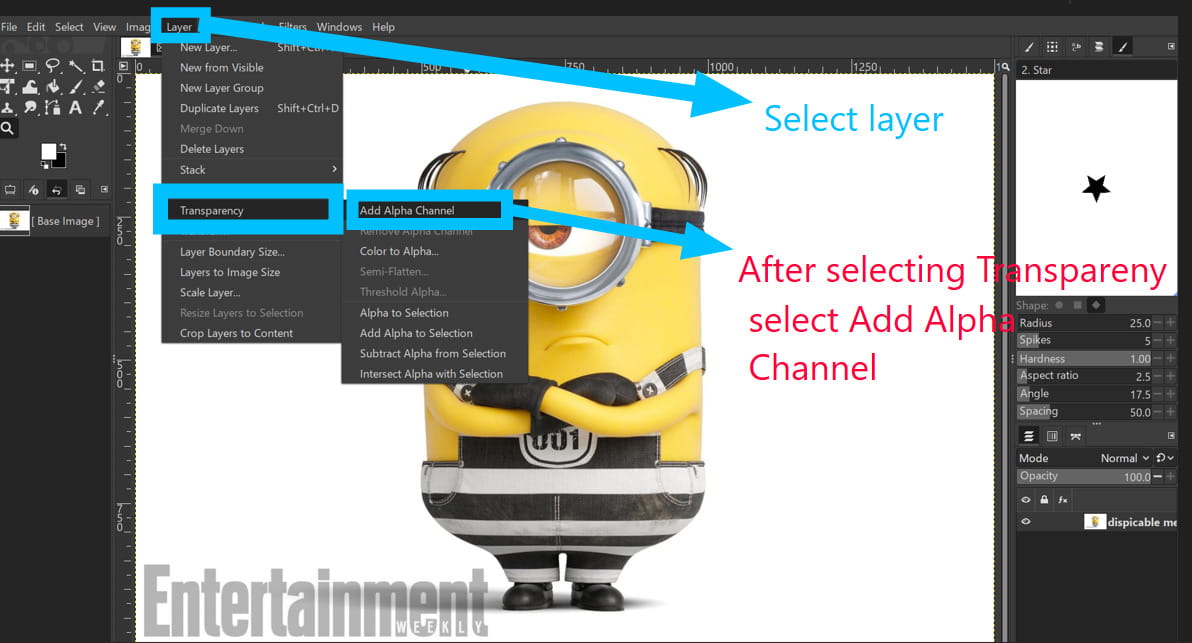Open the File menu
Viewport: 1192px width, 643px height.
point(9,27)
